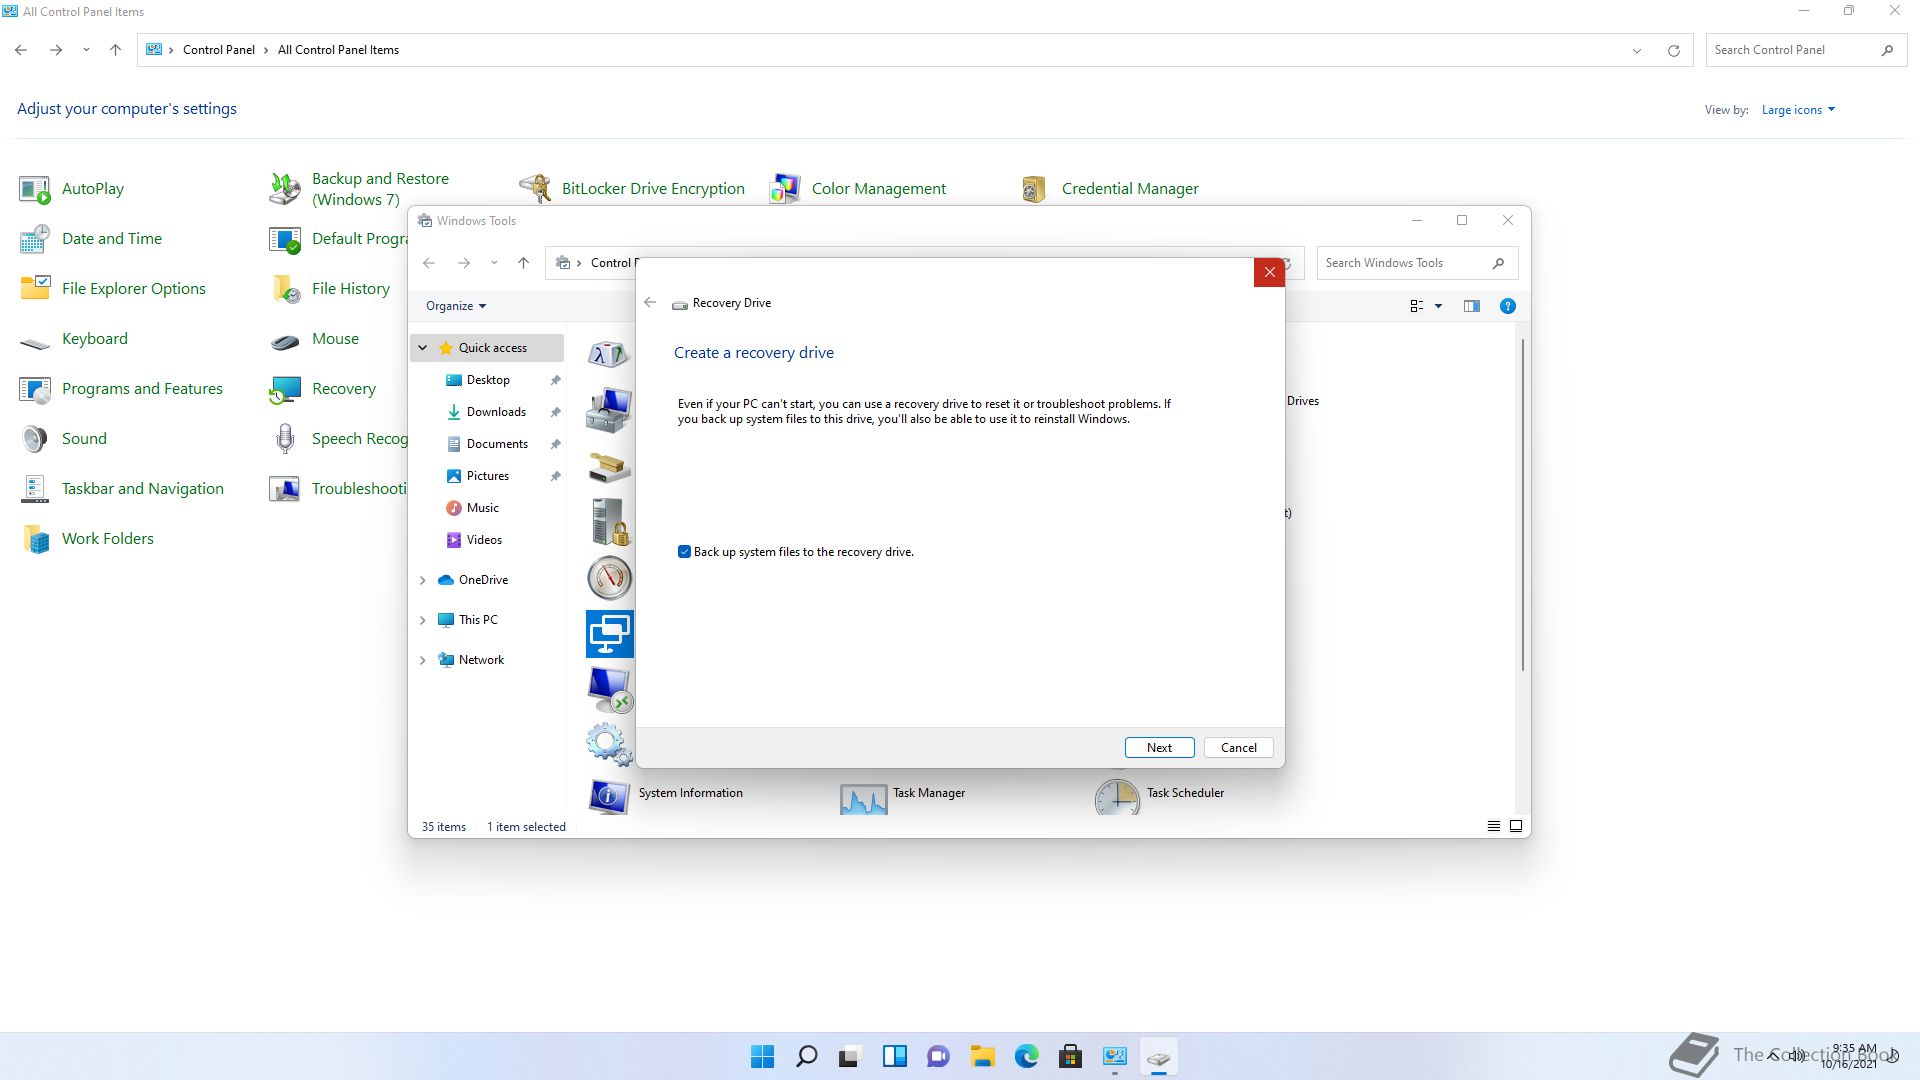The width and height of the screenshot is (1920, 1080).
Task: Open Color Management item
Action: click(858, 189)
